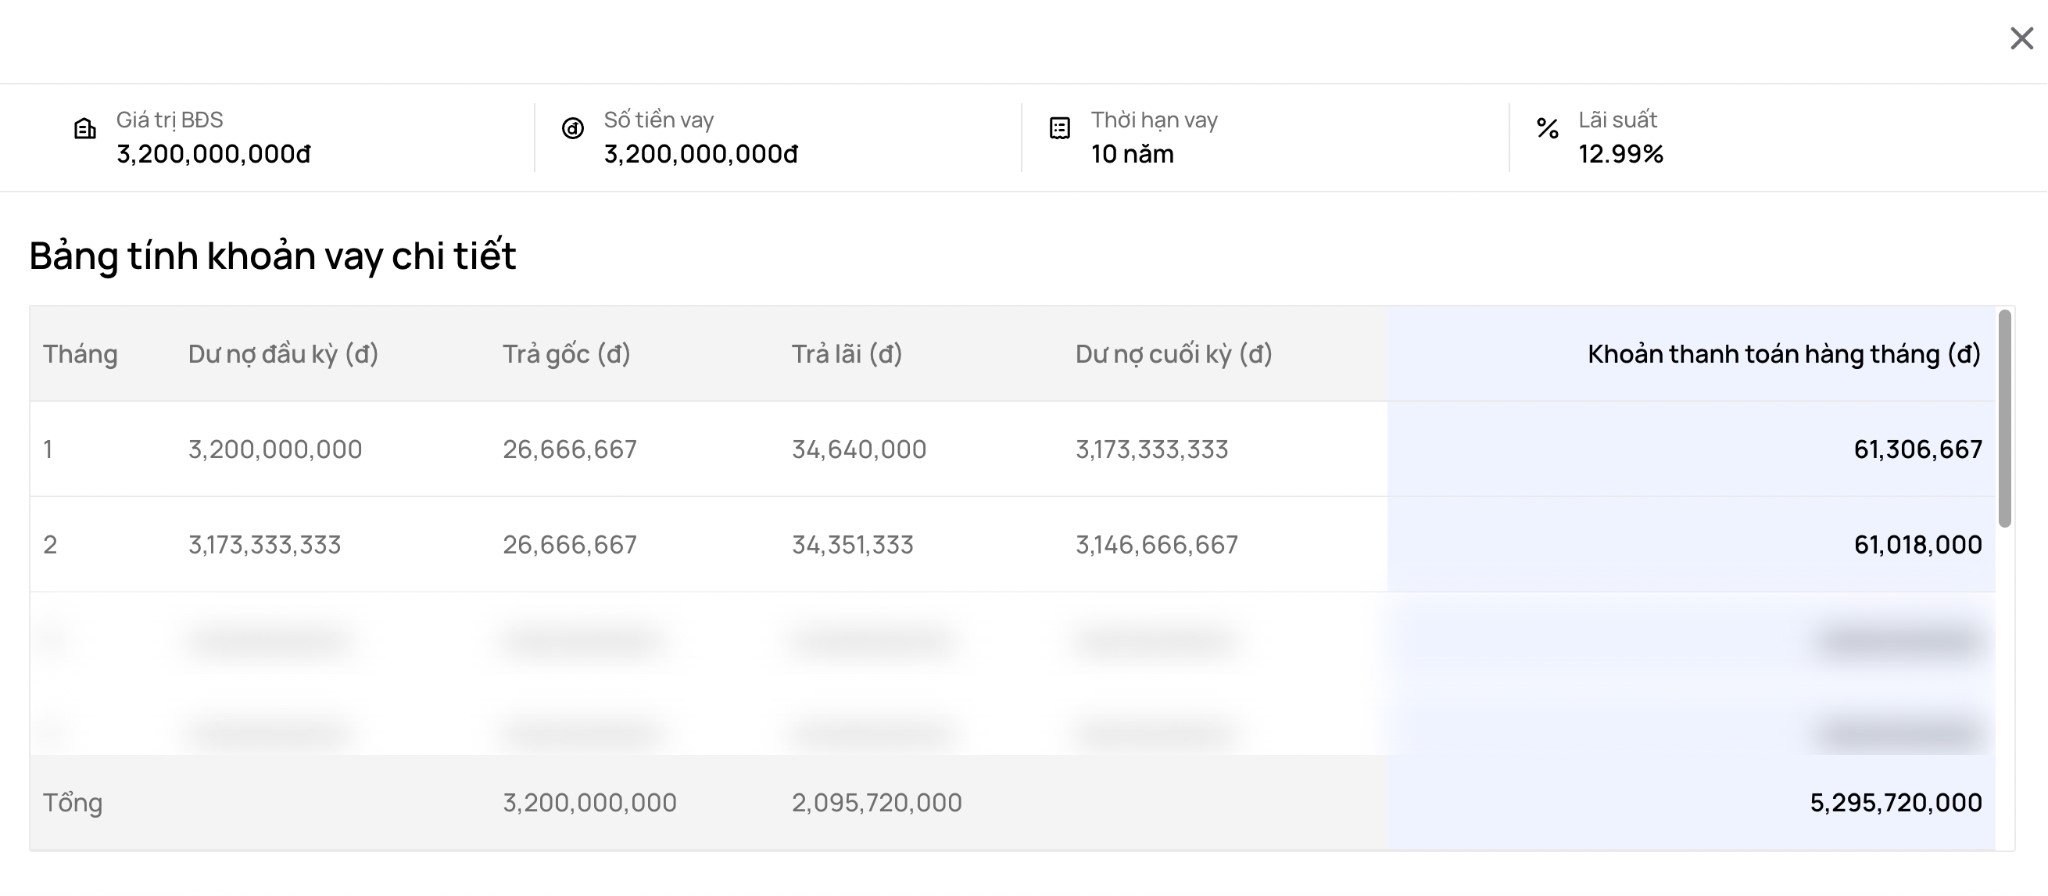2048x896 pixels.
Task: Select the 'Tháng' column header
Action: (x=80, y=354)
